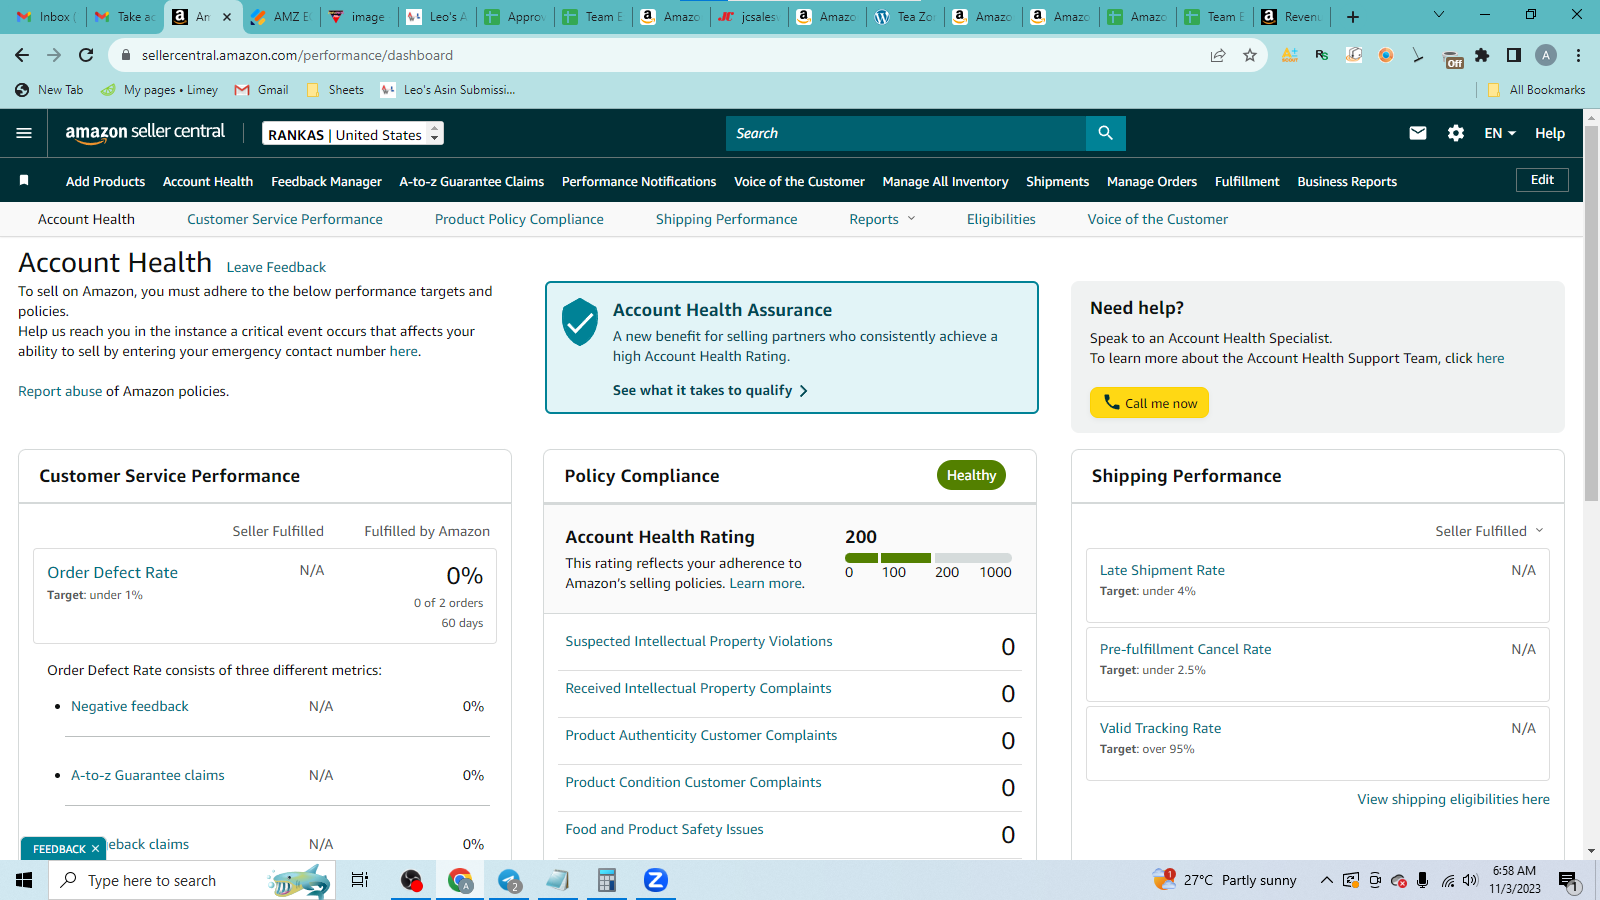Click the search magnifier button in Seller Central

(x=1105, y=133)
